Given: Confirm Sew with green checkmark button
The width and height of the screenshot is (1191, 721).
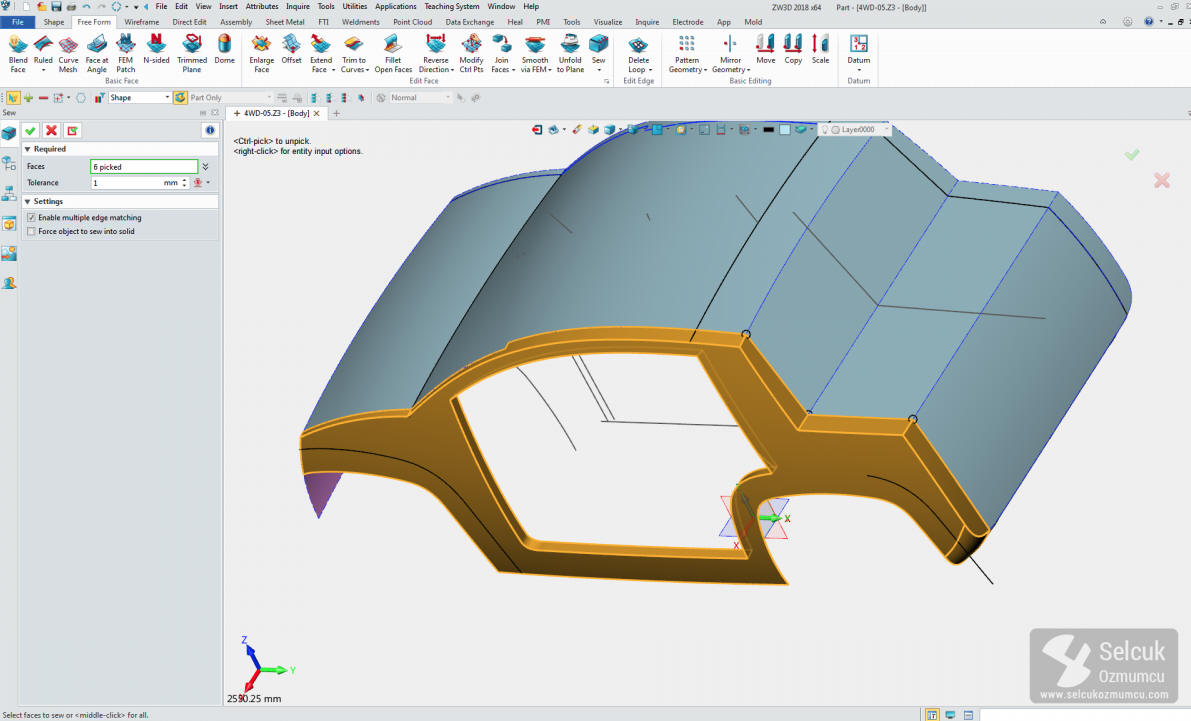Looking at the screenshot, I should click(x=31, y=131).
